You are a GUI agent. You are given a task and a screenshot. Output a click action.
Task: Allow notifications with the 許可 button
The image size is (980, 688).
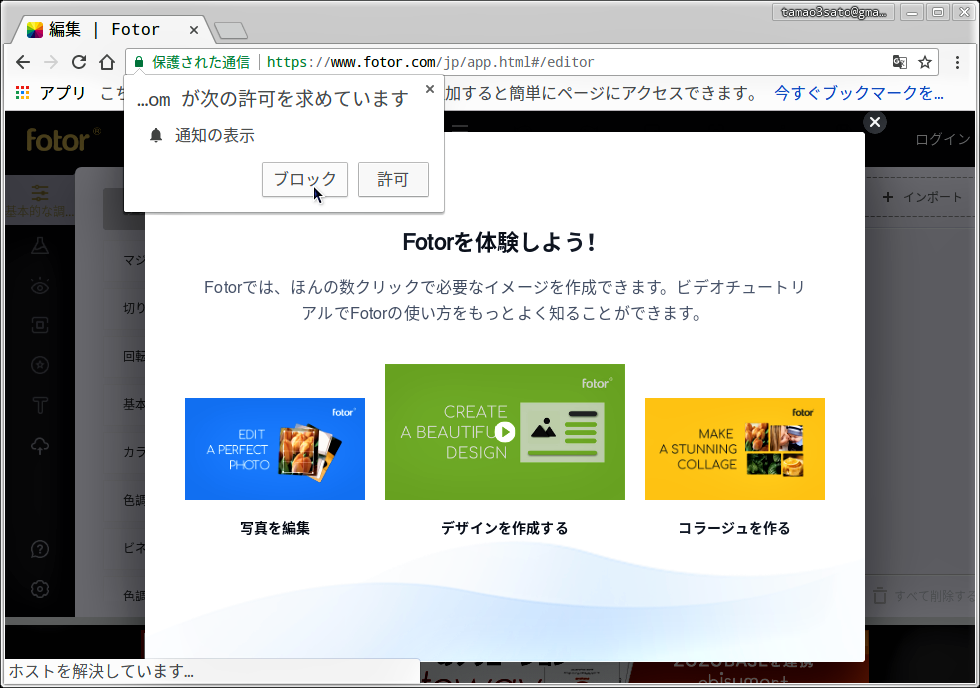(393, 179)
